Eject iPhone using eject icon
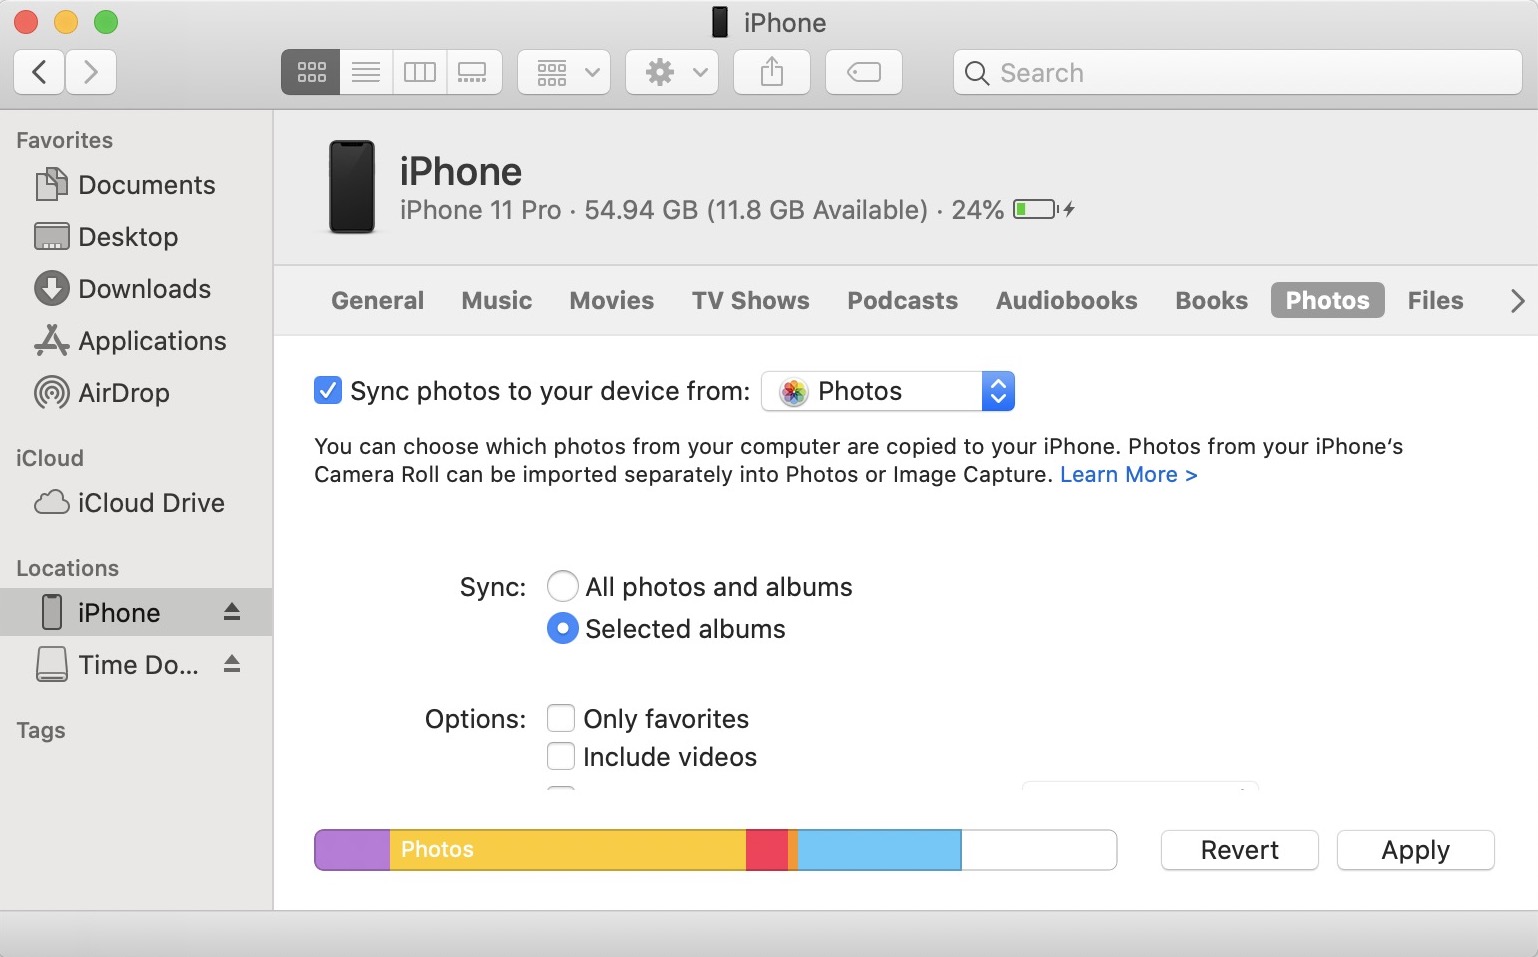 coord(232,612)
